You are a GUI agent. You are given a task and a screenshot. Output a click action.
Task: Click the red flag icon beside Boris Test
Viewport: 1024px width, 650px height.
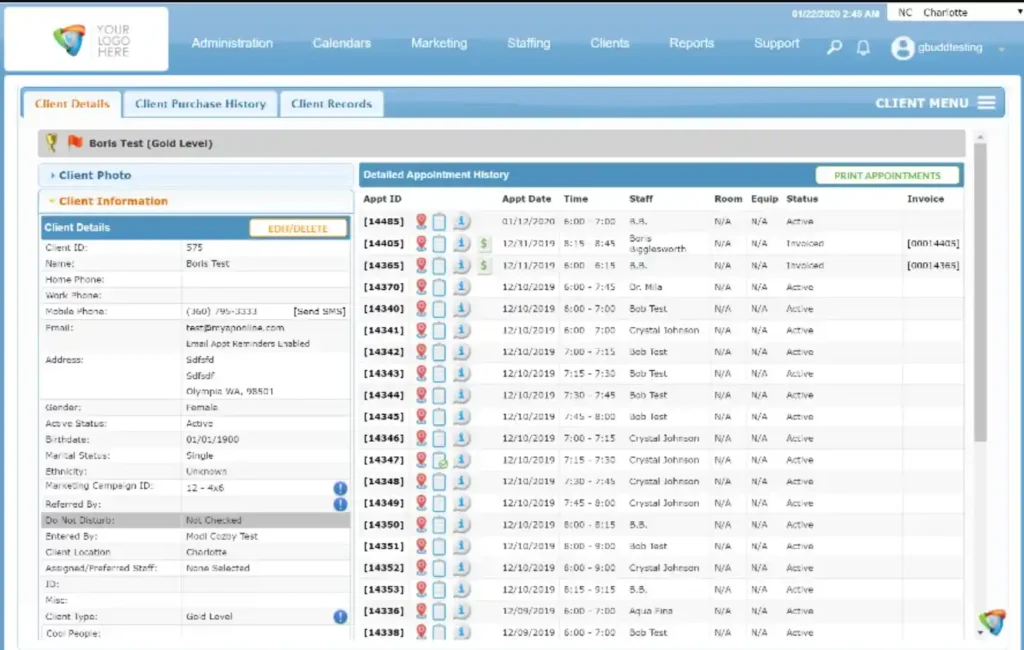tap(76, 142)
